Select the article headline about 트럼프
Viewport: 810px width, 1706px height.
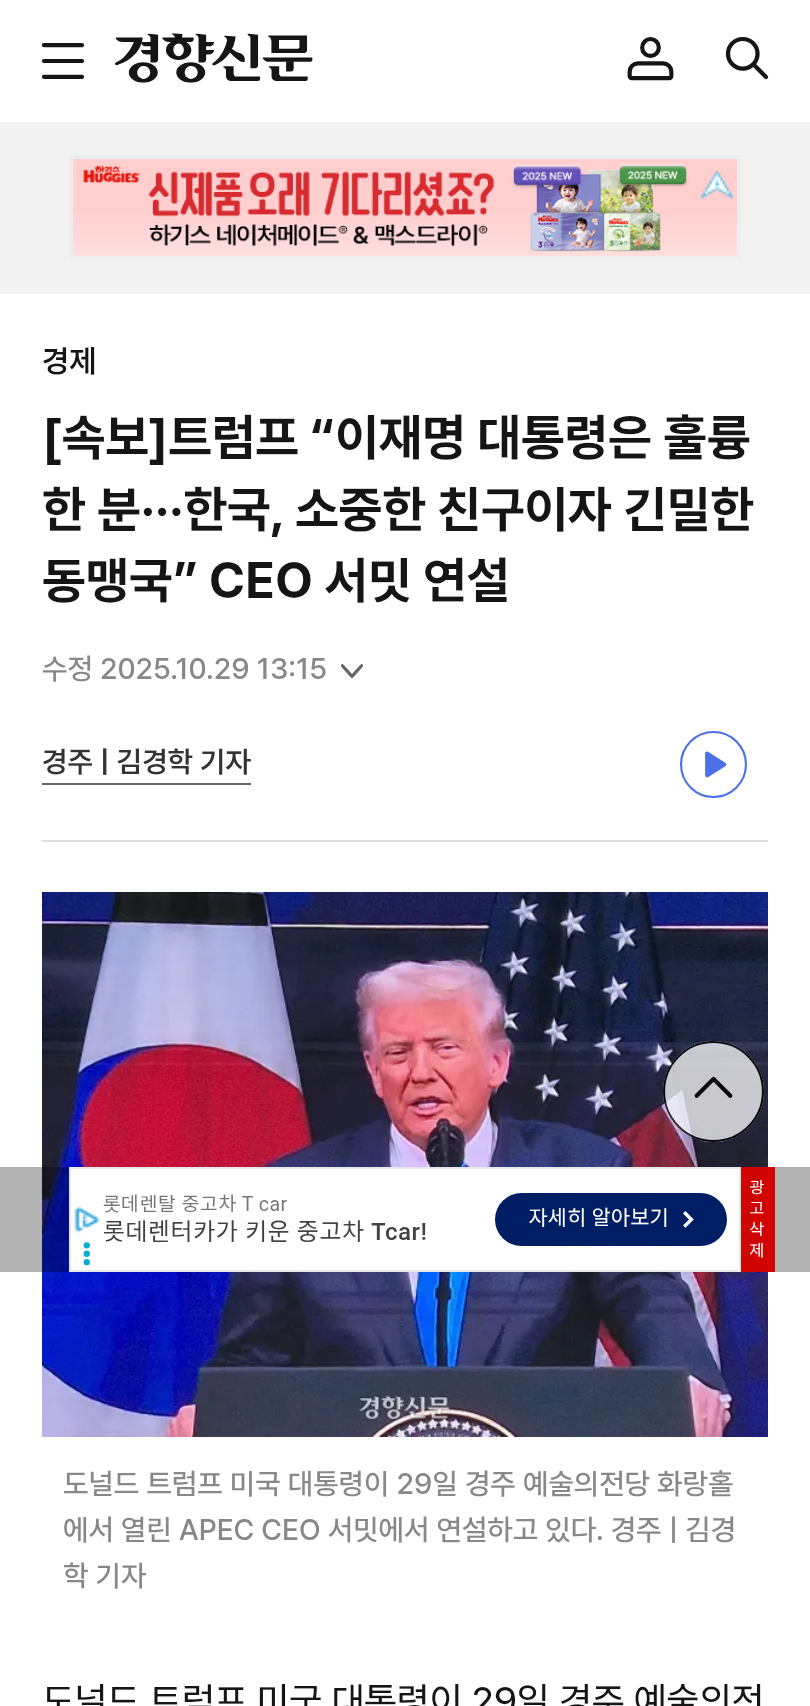pos(398,508)
